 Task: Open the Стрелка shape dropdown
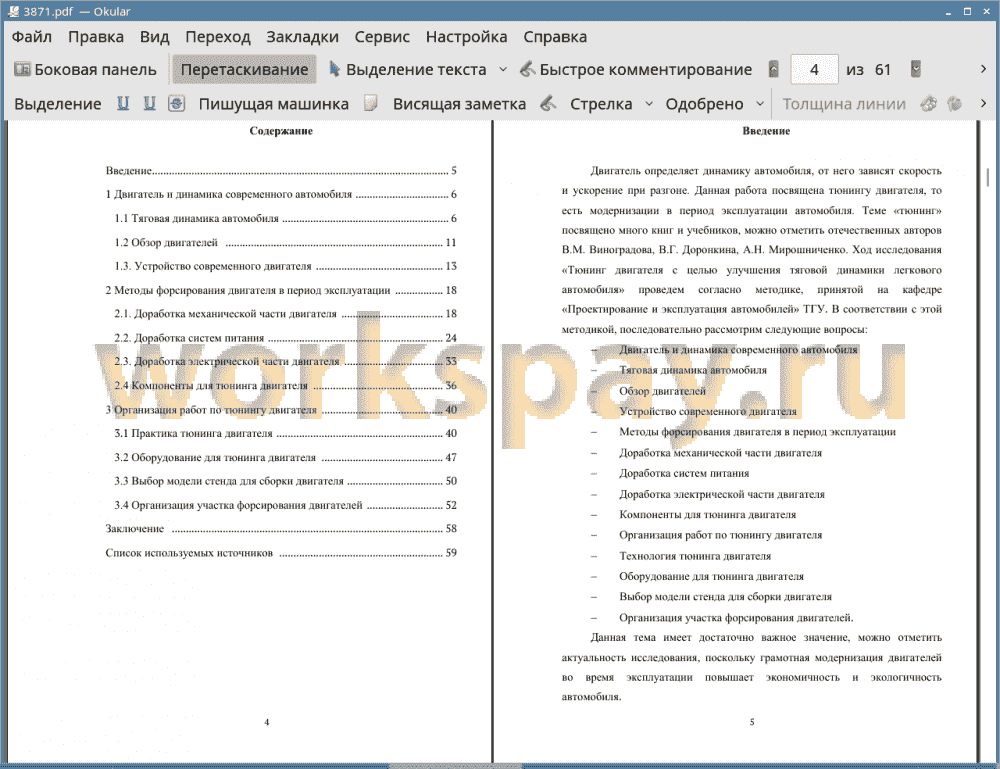(649, 104)
